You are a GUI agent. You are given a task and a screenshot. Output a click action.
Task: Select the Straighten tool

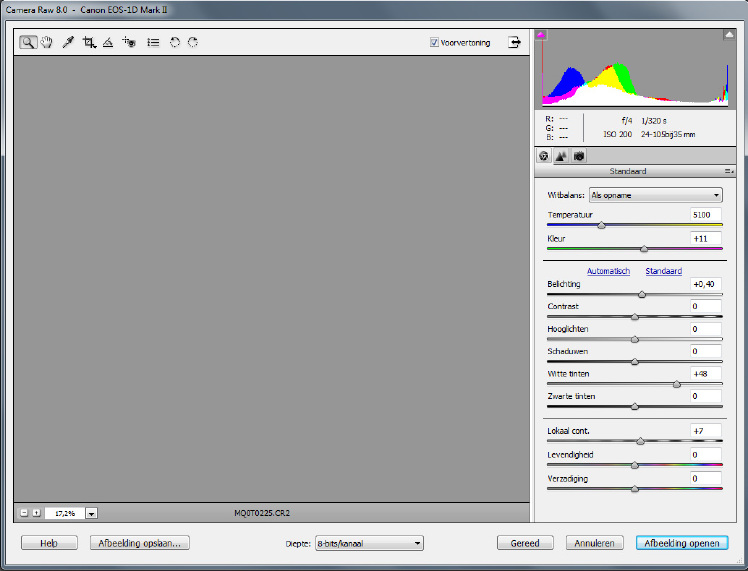click(x=108, y=42)
